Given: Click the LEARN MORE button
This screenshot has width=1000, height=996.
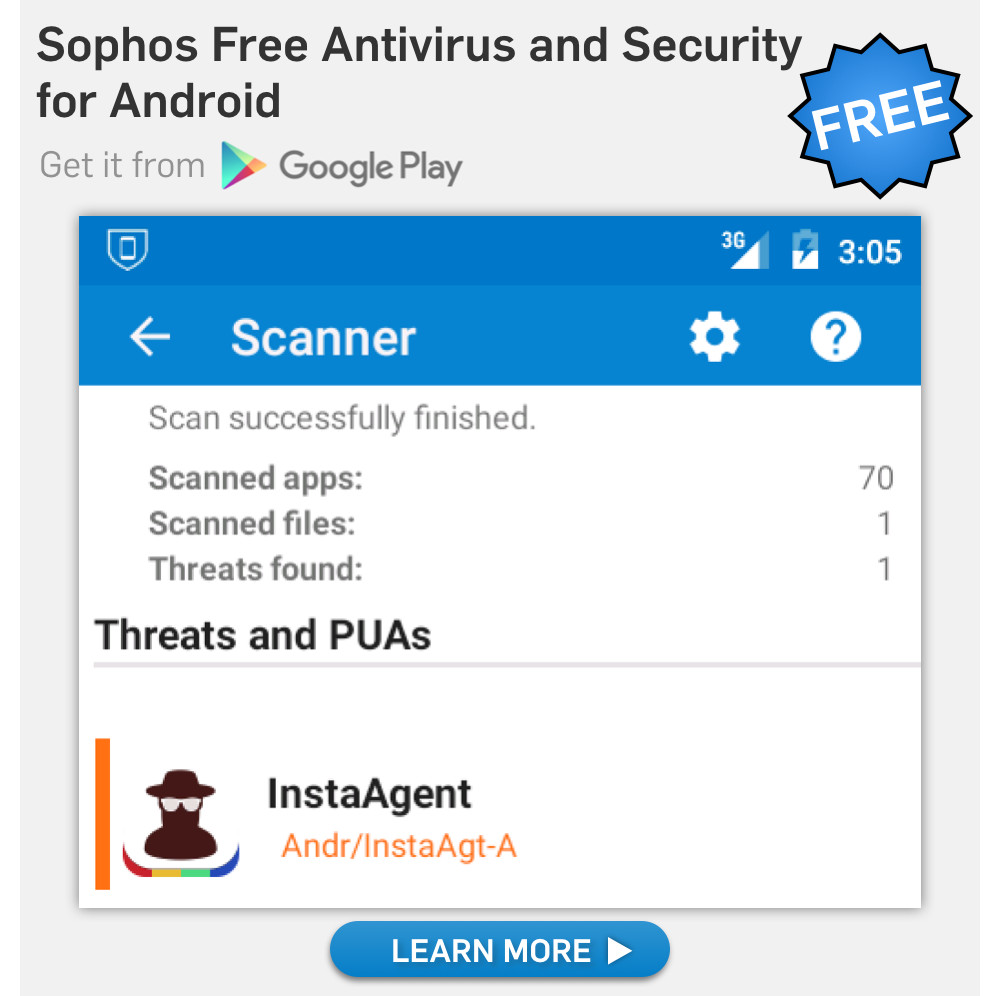Looking at the screenshot, I should click(499, 949).
